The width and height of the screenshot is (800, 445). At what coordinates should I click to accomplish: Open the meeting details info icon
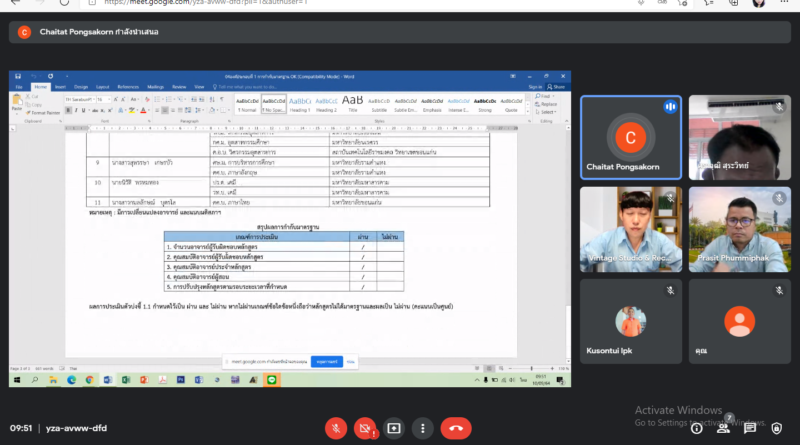[x=696, y=428]
